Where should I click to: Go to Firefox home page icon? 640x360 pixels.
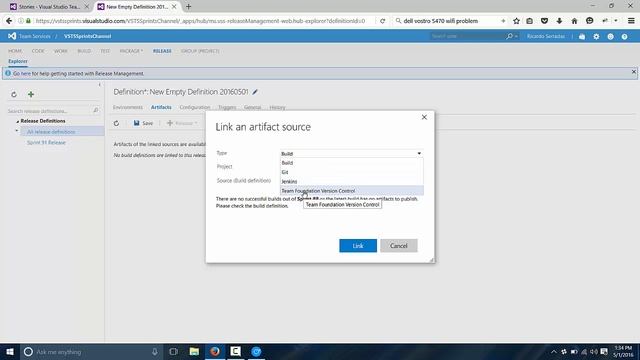click(574, 21)
